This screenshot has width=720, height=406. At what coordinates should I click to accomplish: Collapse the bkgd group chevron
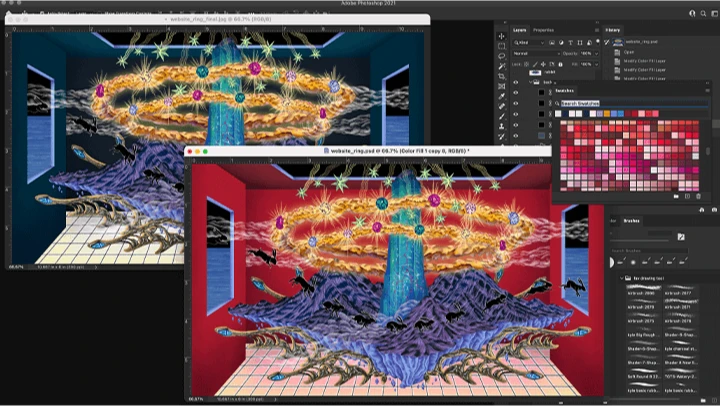(530, 82)
